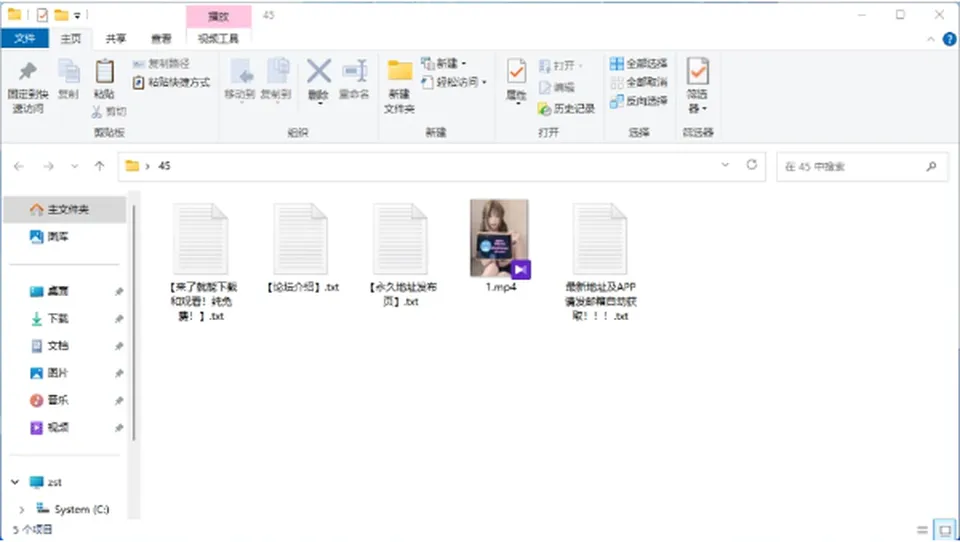Select the first txt file
The height and width of the screenshot is (542, 960).
click(x=203, y=262)
